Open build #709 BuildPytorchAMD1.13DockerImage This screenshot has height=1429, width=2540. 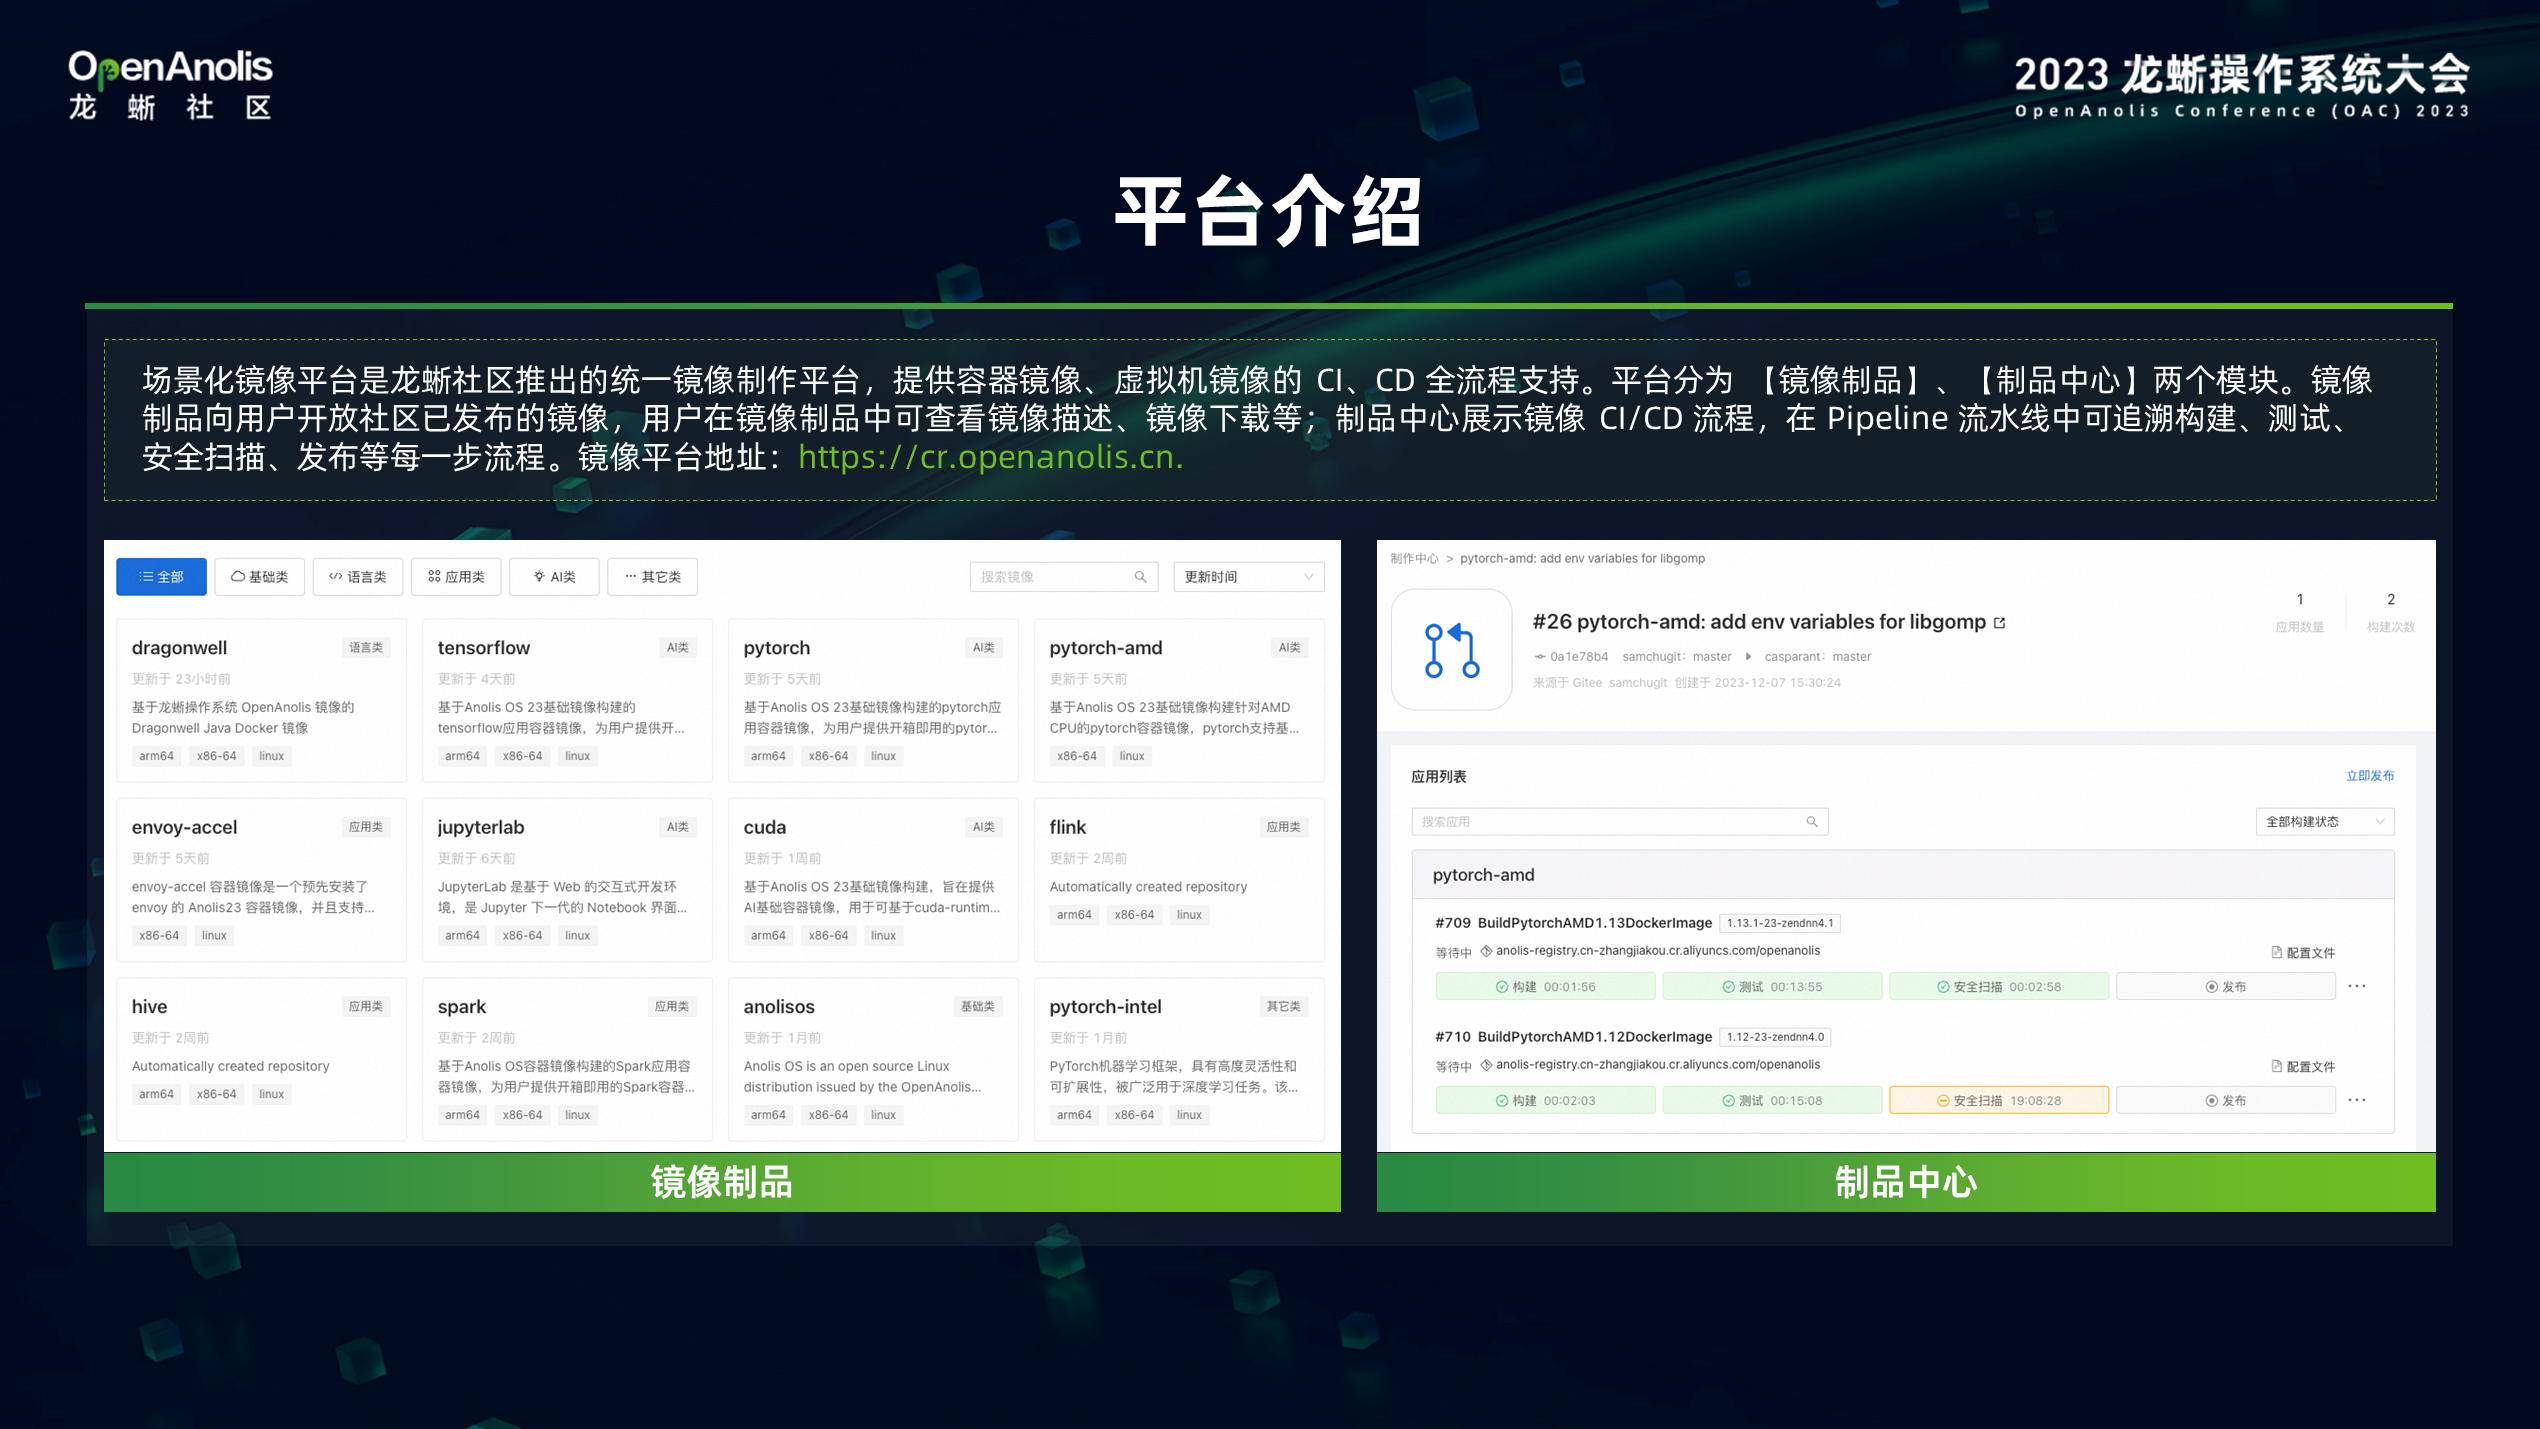(1573, 923)
